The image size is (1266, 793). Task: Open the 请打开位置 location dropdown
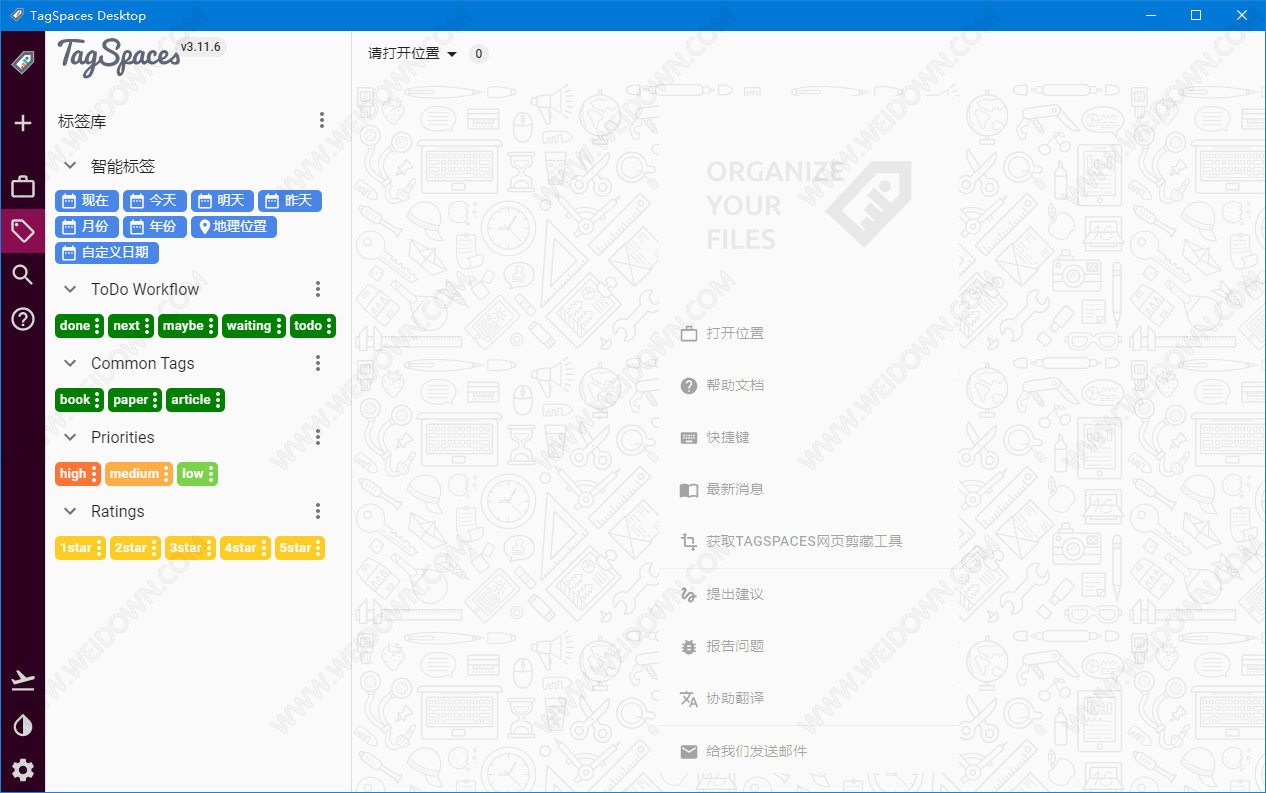coord(412,54)
